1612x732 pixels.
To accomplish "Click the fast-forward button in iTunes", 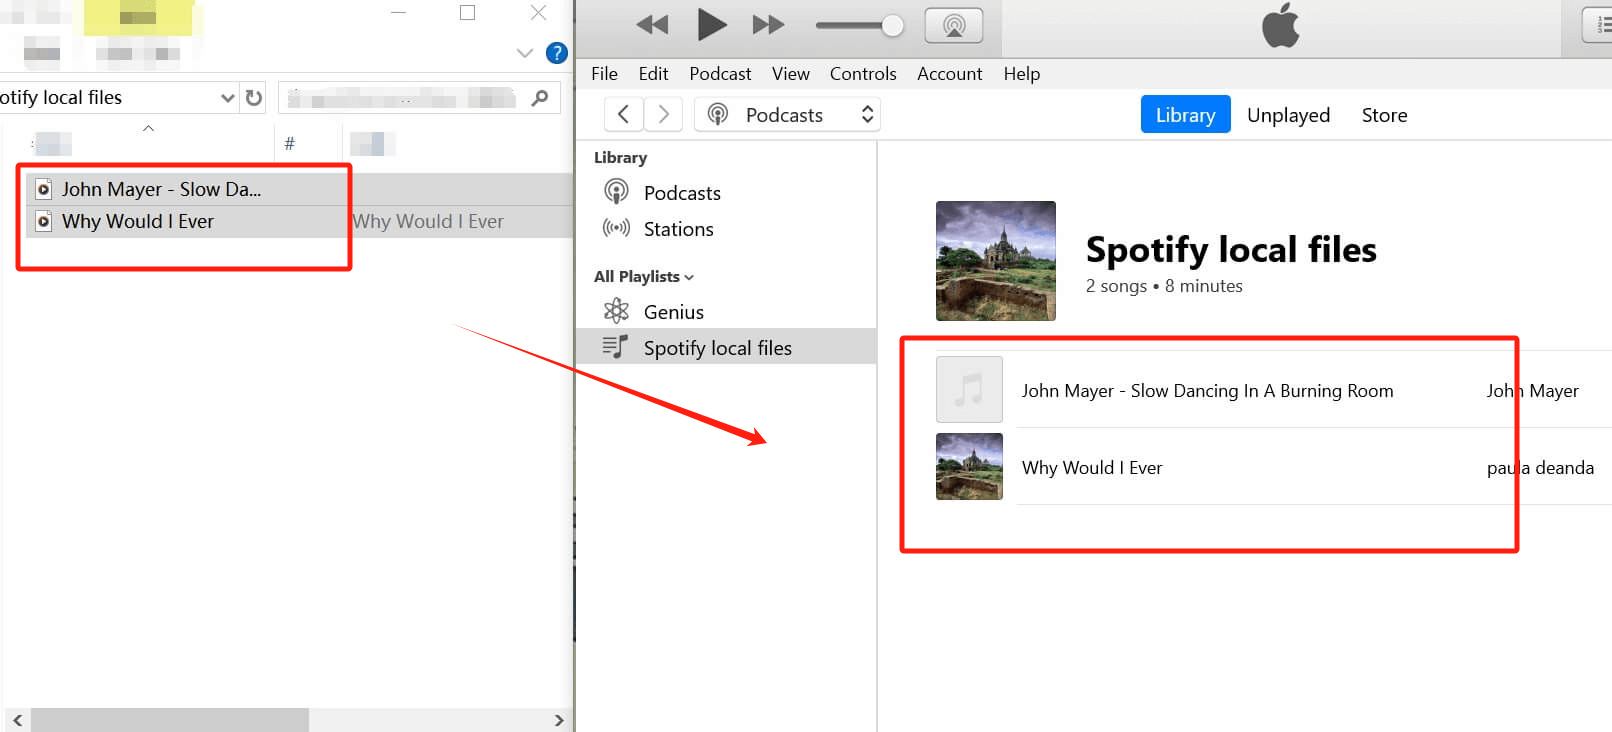I will click(768, 25).
